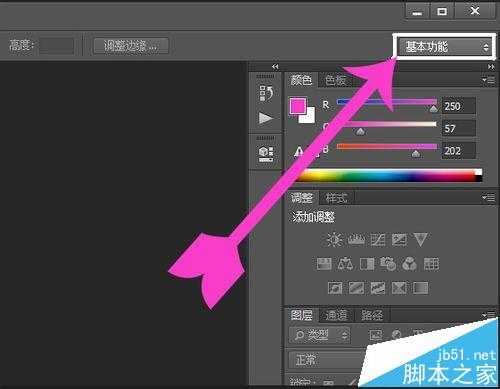Click the G value field showing 57
Screen dimensions: 500x389
(x=459, y=128)
